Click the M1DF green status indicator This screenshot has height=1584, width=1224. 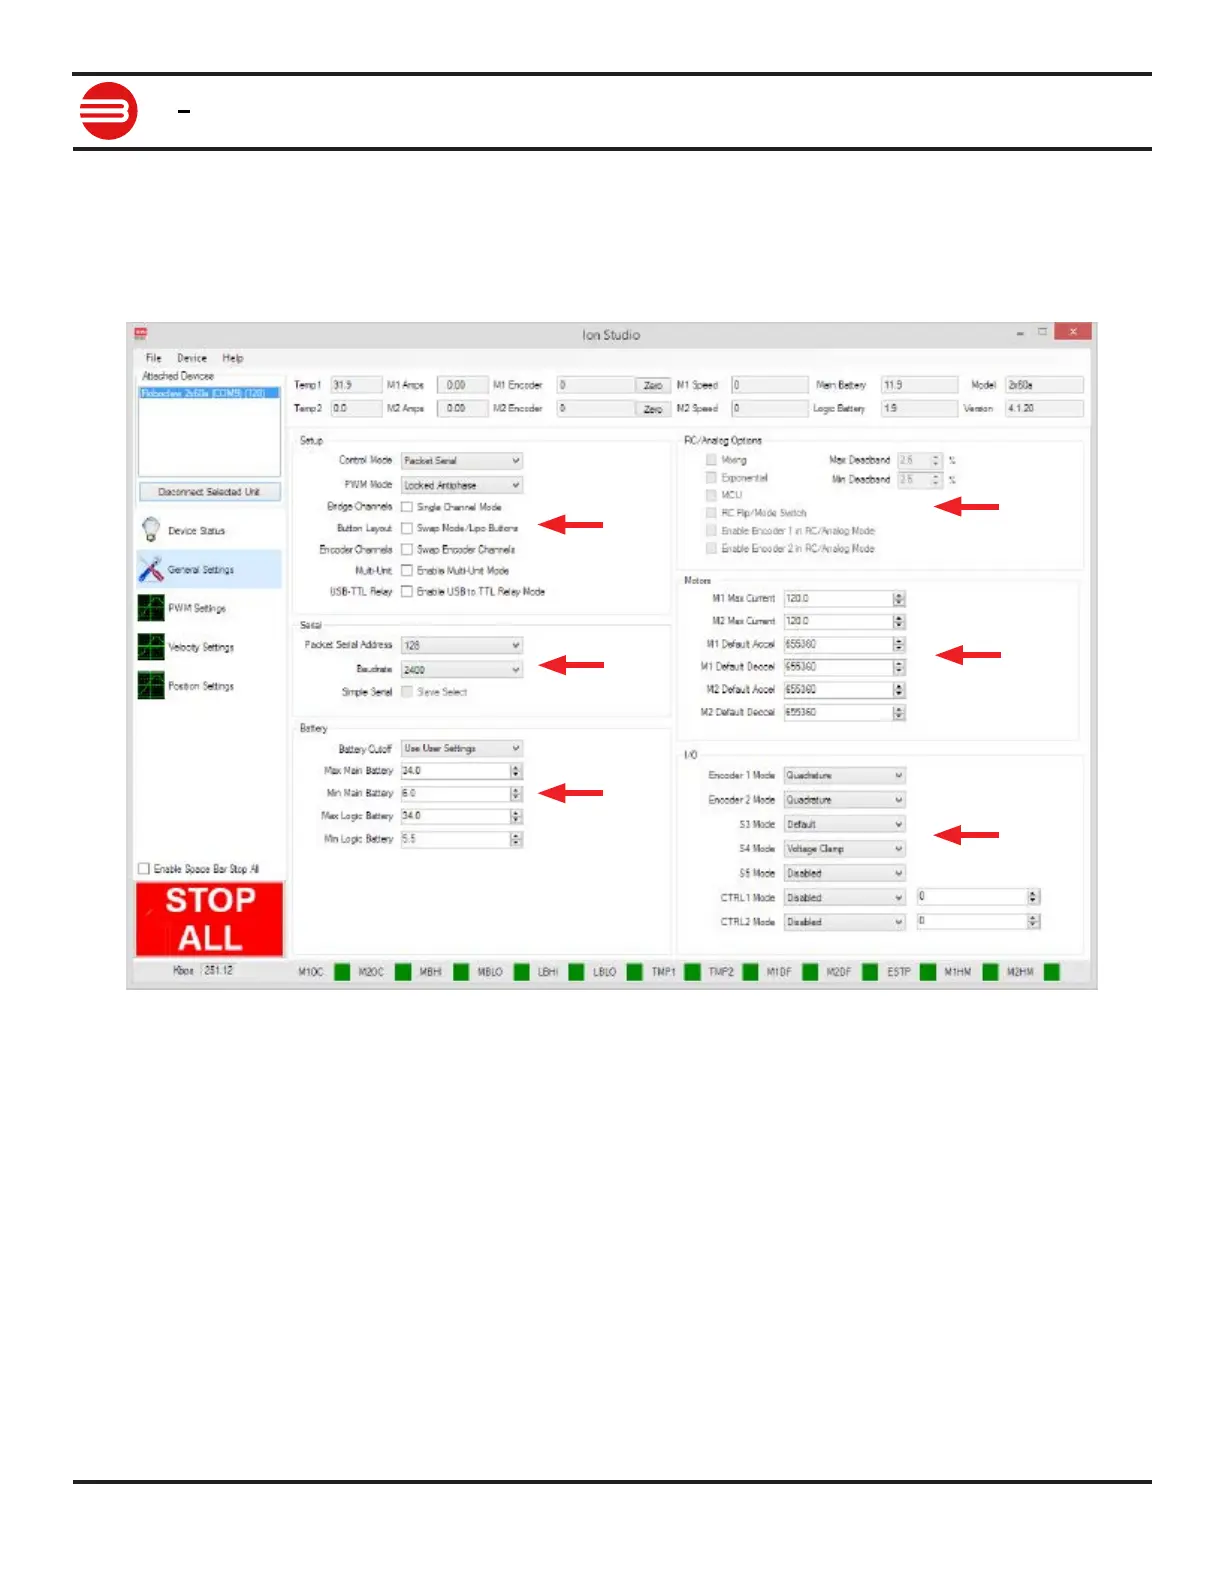[810, 971]
